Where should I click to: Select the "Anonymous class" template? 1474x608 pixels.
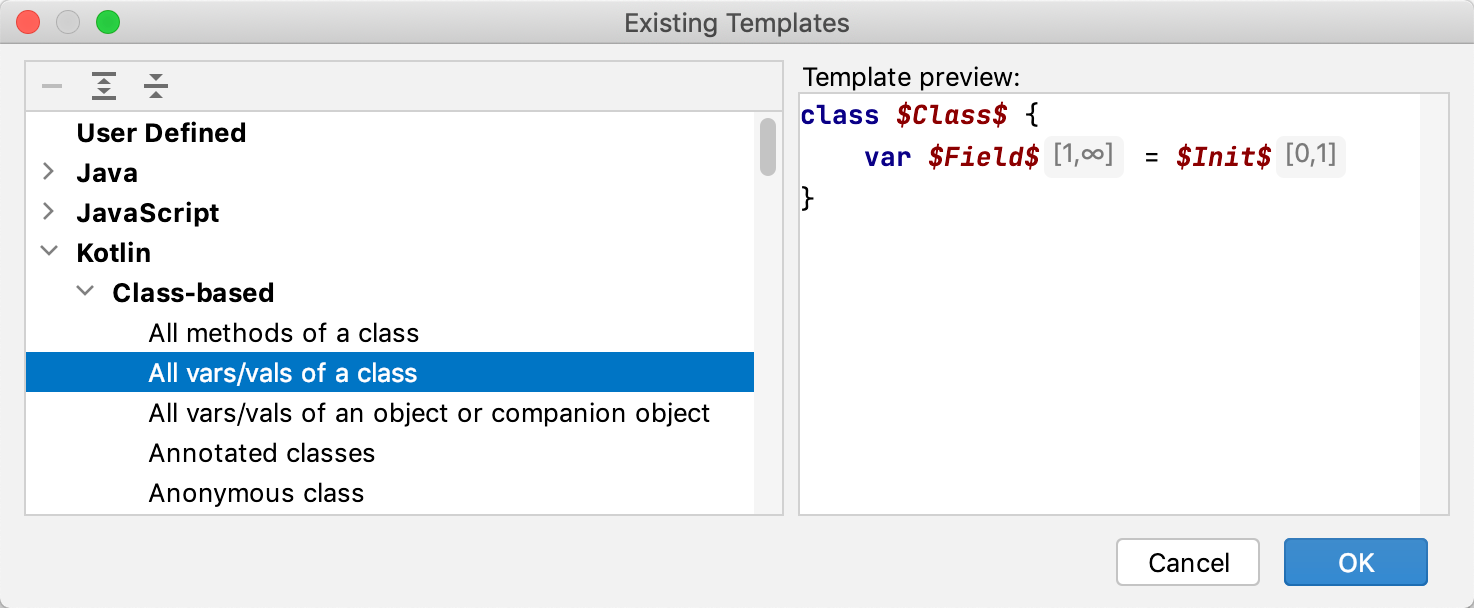257,492
